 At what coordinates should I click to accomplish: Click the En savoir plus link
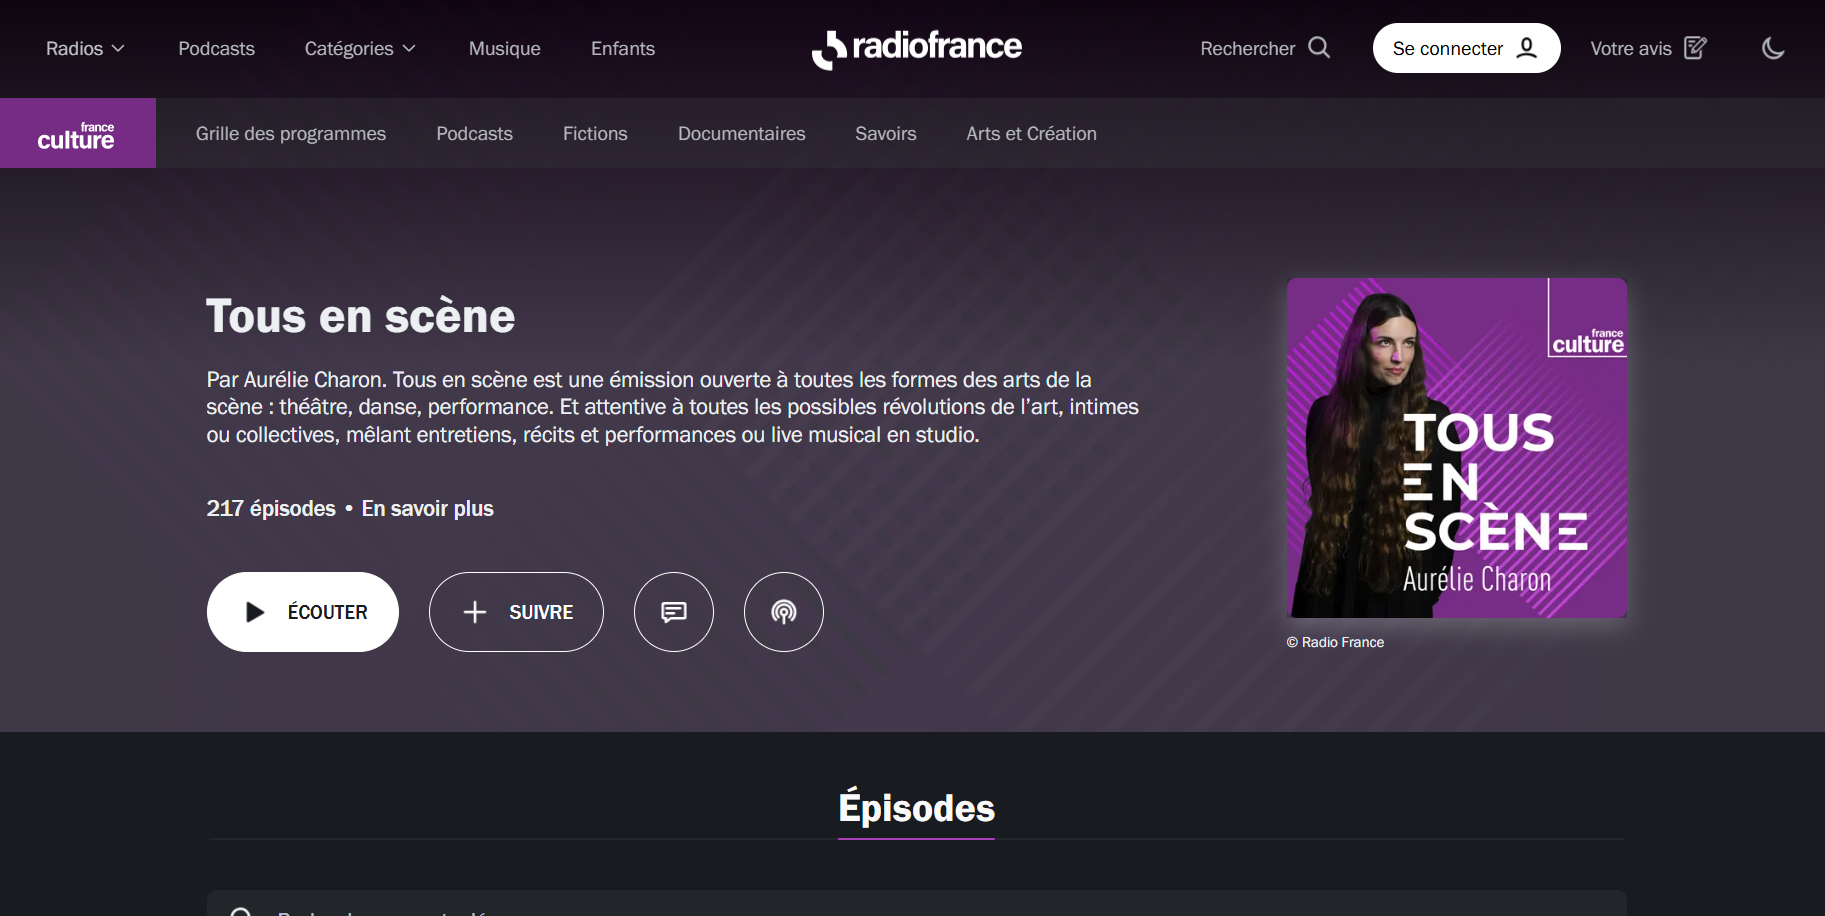[428, 509]
